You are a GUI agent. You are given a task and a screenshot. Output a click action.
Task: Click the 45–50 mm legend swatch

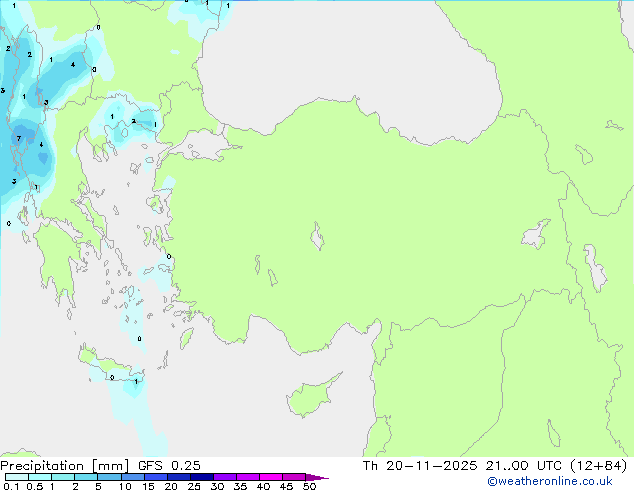[294, 477]
